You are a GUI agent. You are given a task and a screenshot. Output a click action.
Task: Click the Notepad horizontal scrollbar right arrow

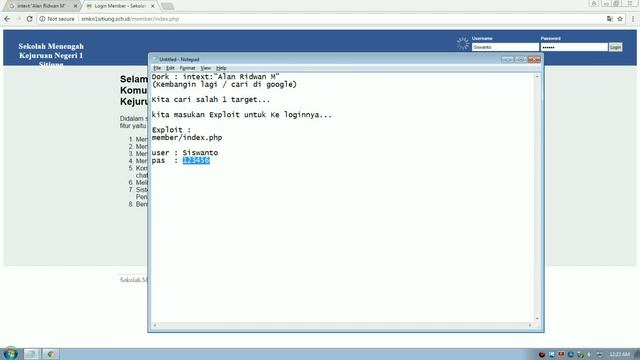[x=530, y=325]
